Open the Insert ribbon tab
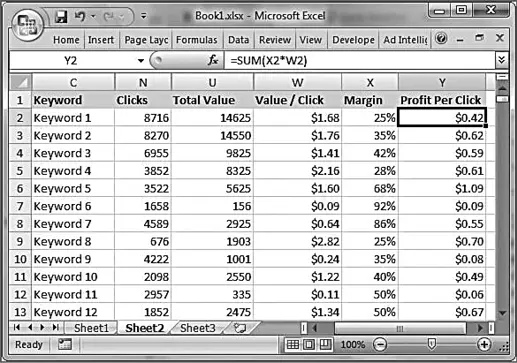 point(101,40)
